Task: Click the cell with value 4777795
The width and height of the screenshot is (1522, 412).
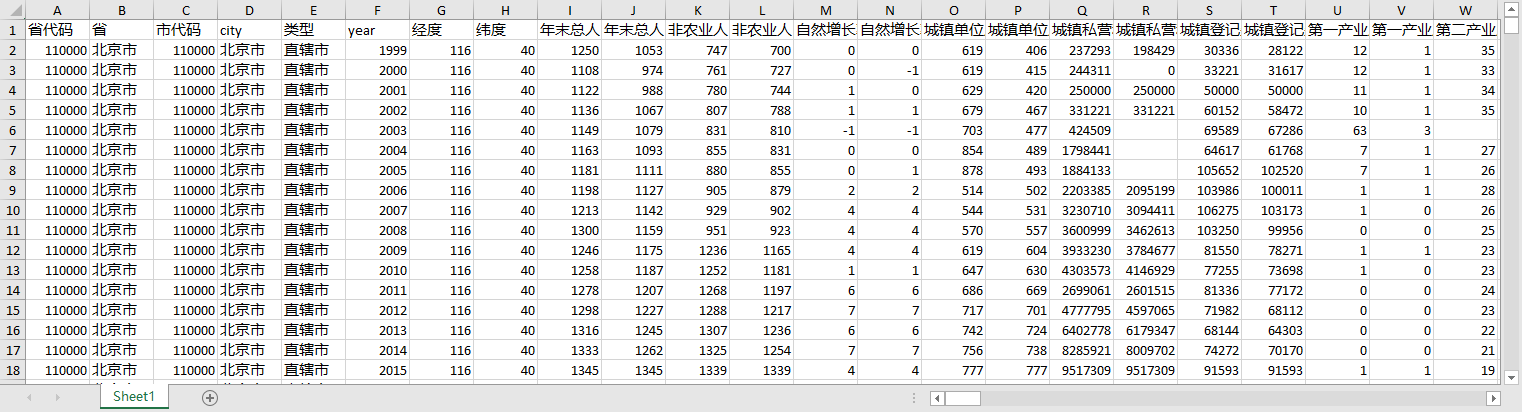Action: click(1081, 310)
